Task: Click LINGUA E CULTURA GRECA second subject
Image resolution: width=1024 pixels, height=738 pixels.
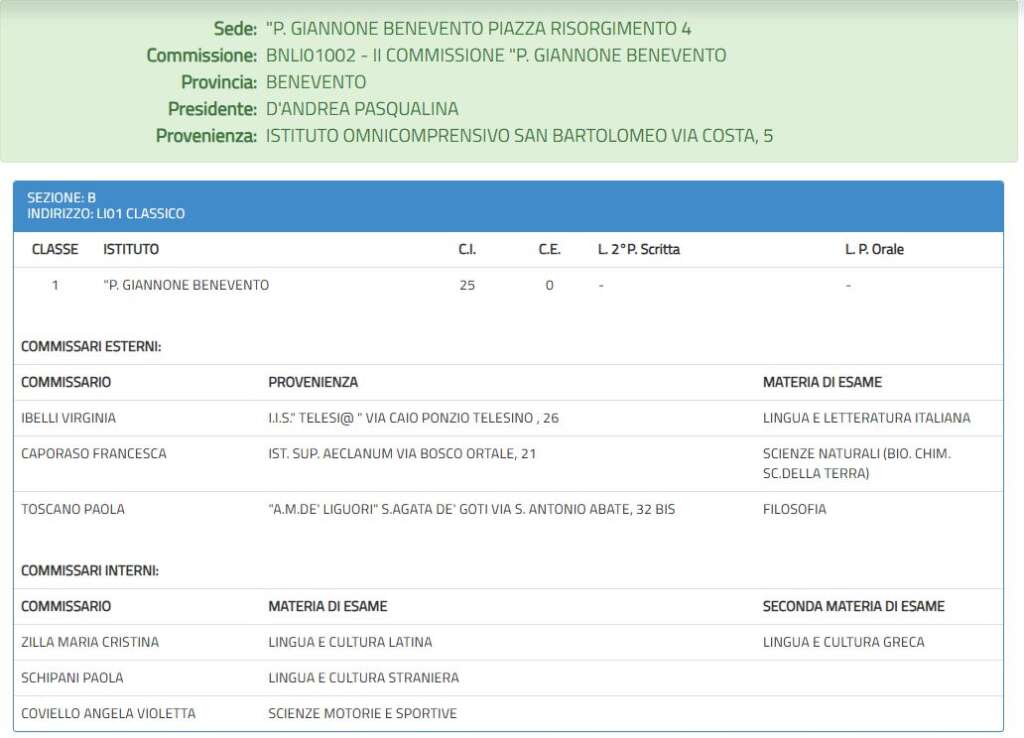Action: 843,643
